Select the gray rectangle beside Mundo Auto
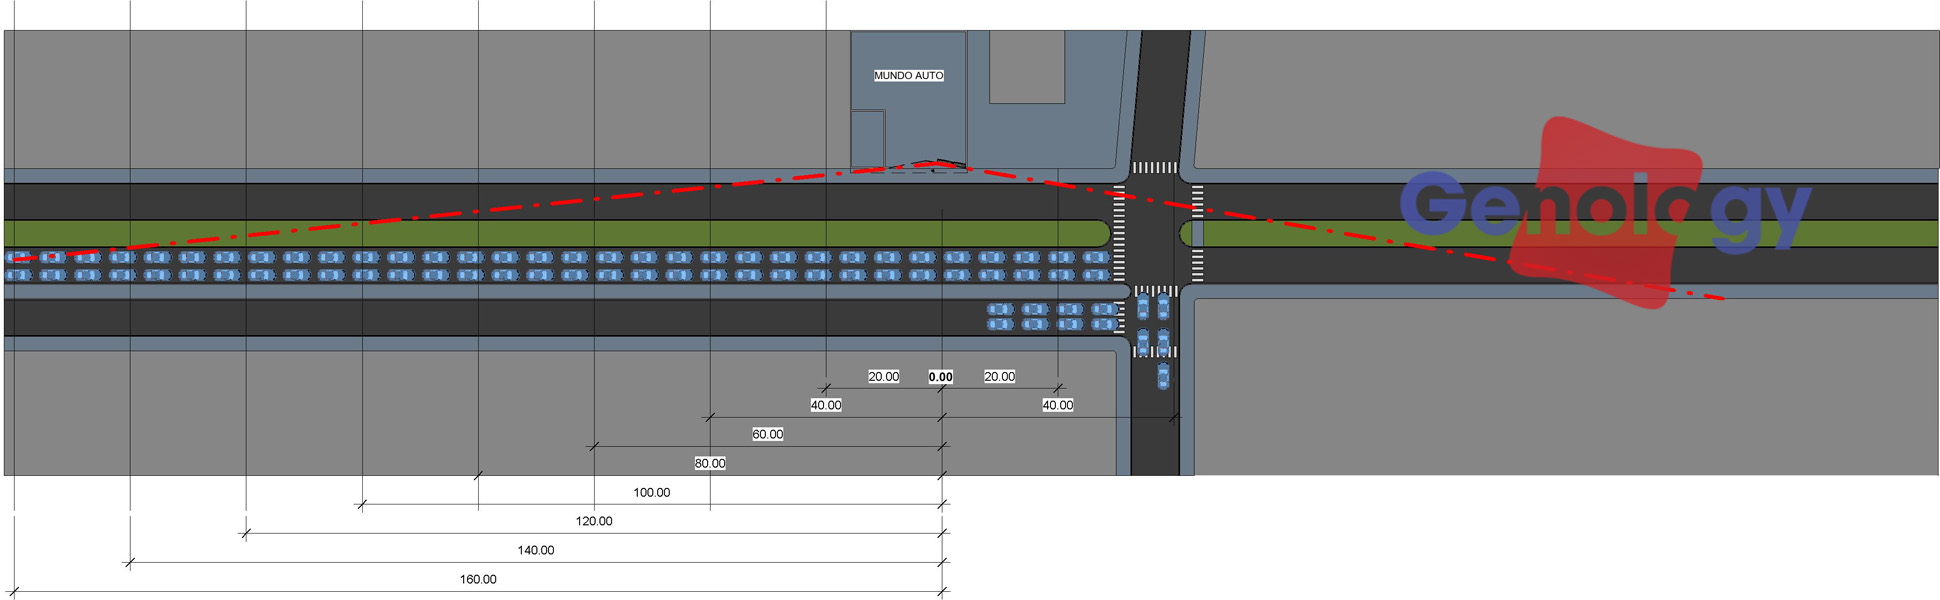Image resolution: width=1940 pixels, height=600 pixels. 1026,67
